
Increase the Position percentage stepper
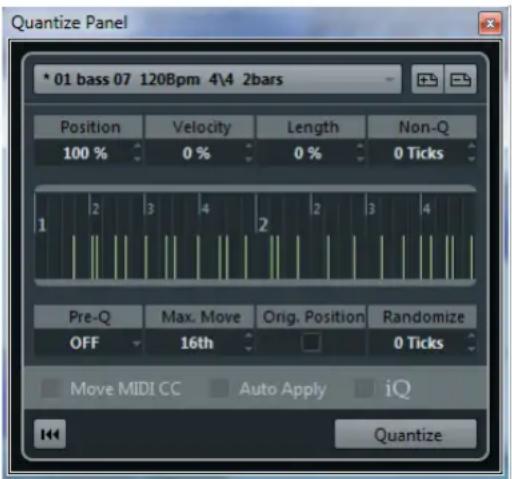pos(137,147)
